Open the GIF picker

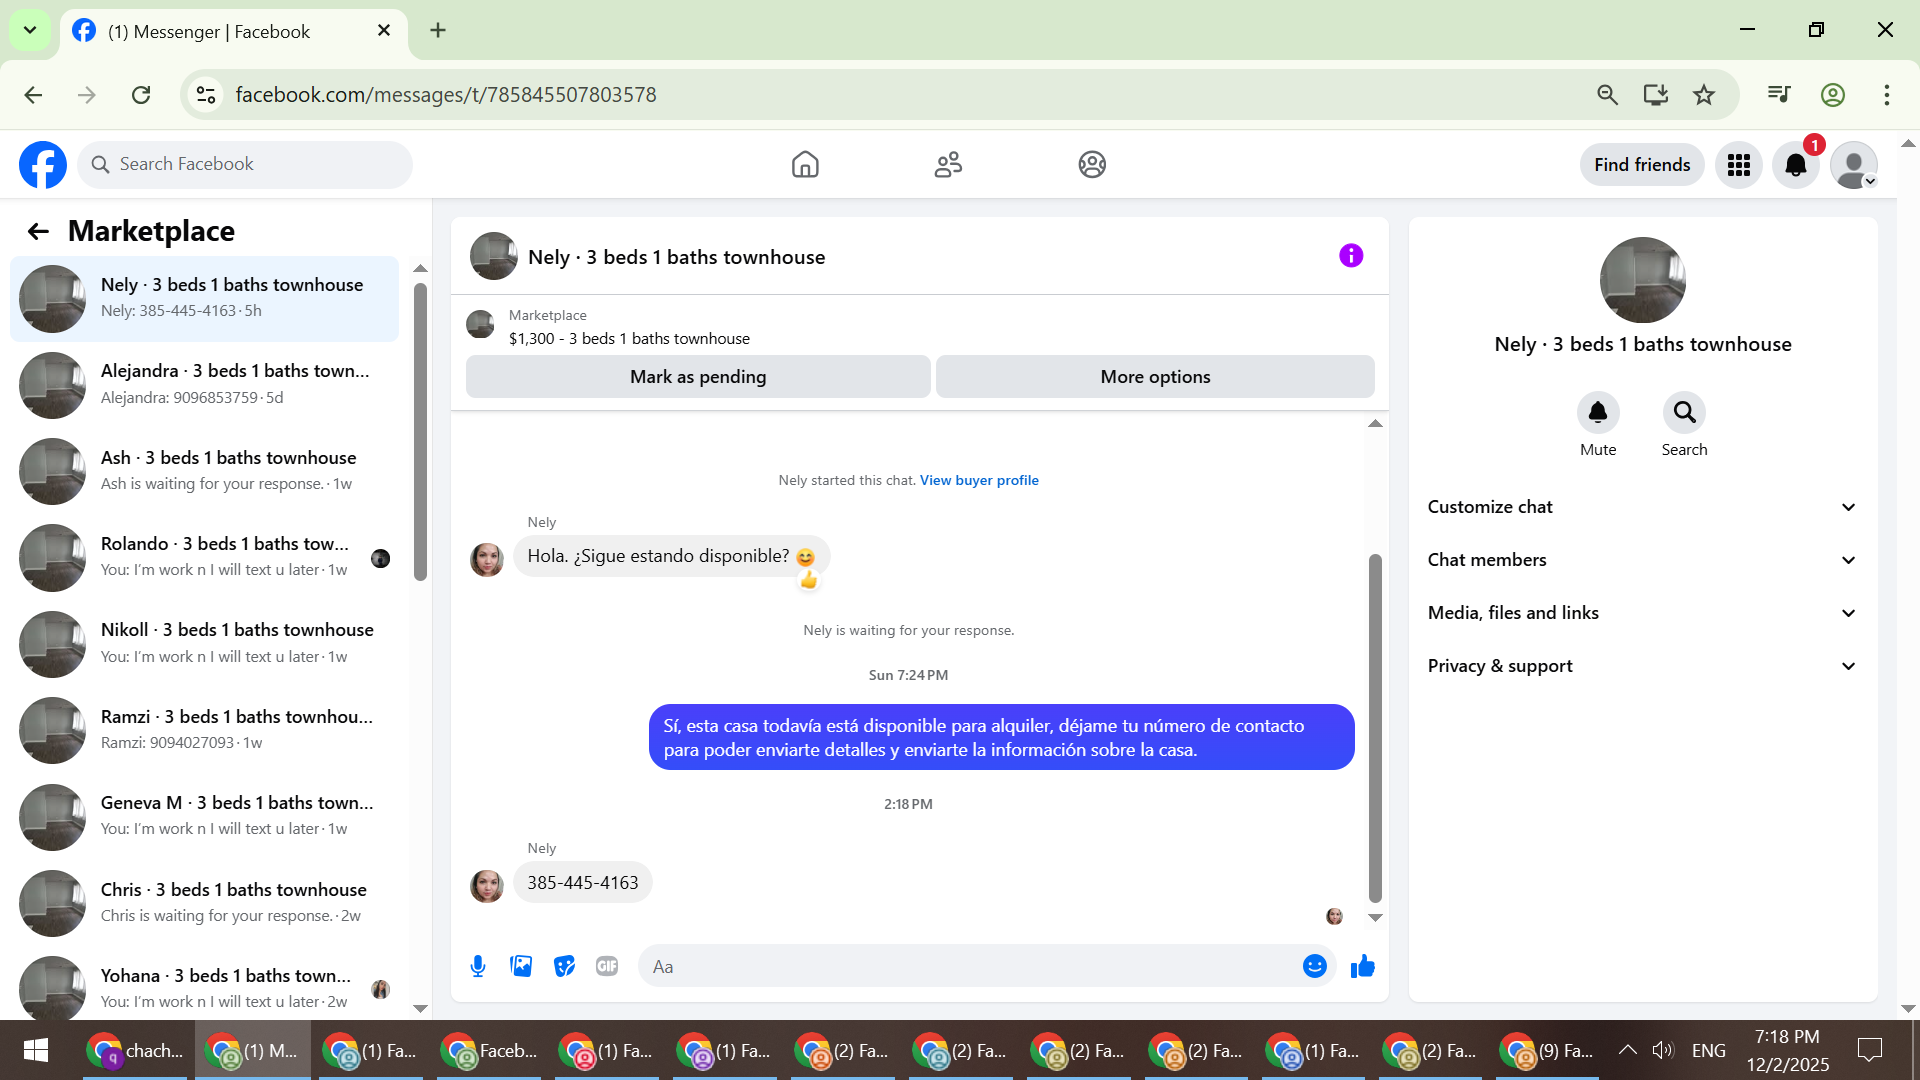pyautogui.click(x=607, y=966)
